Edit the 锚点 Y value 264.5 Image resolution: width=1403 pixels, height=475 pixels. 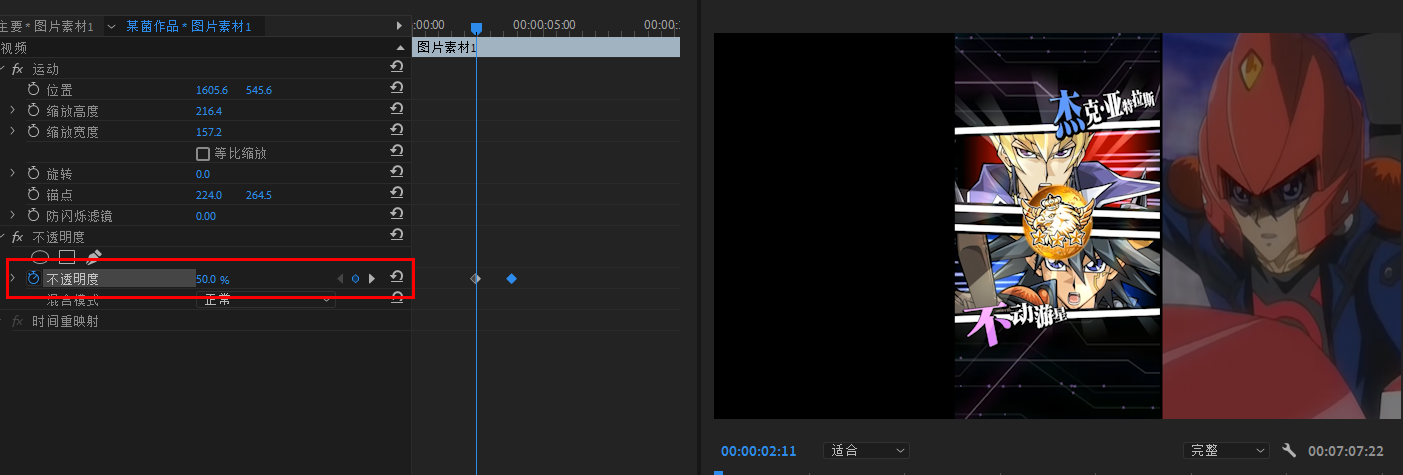click(259, 195)
